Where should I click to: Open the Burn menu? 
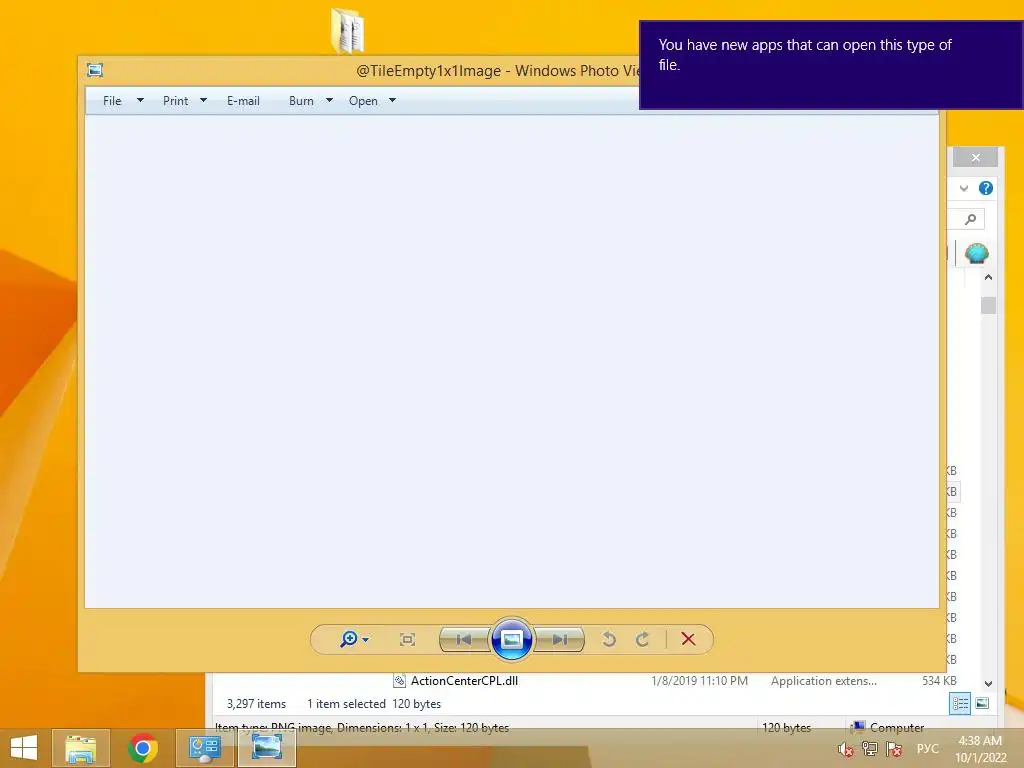click(301, 101)
